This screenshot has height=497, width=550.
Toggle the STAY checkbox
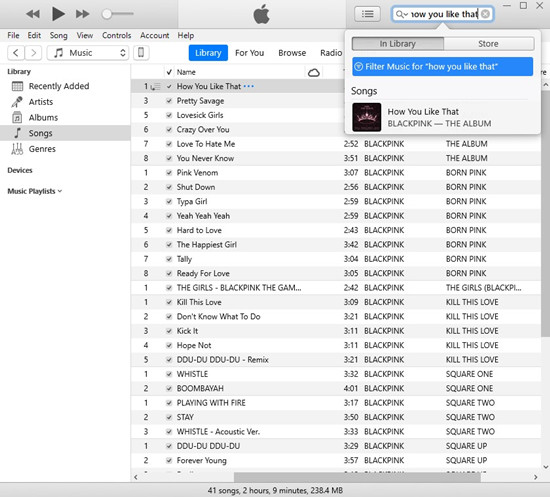coord(169,417)
